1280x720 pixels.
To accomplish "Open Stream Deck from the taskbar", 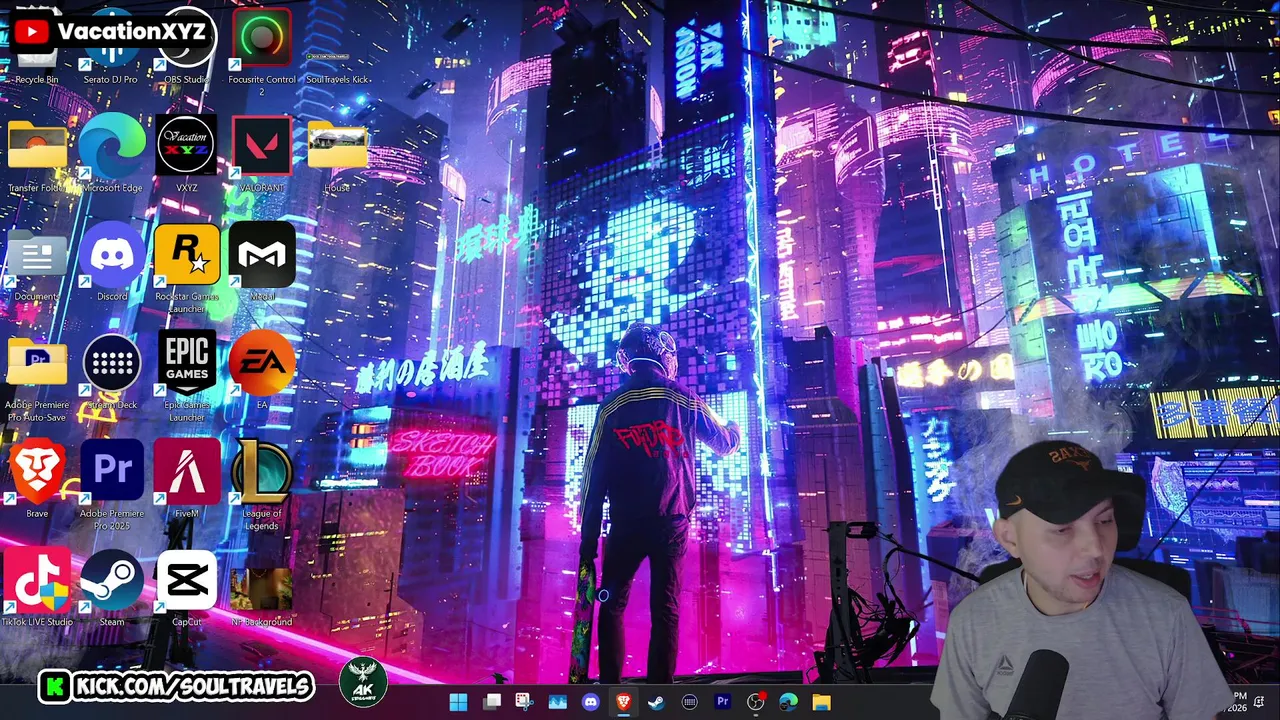I will coord(689,702).
